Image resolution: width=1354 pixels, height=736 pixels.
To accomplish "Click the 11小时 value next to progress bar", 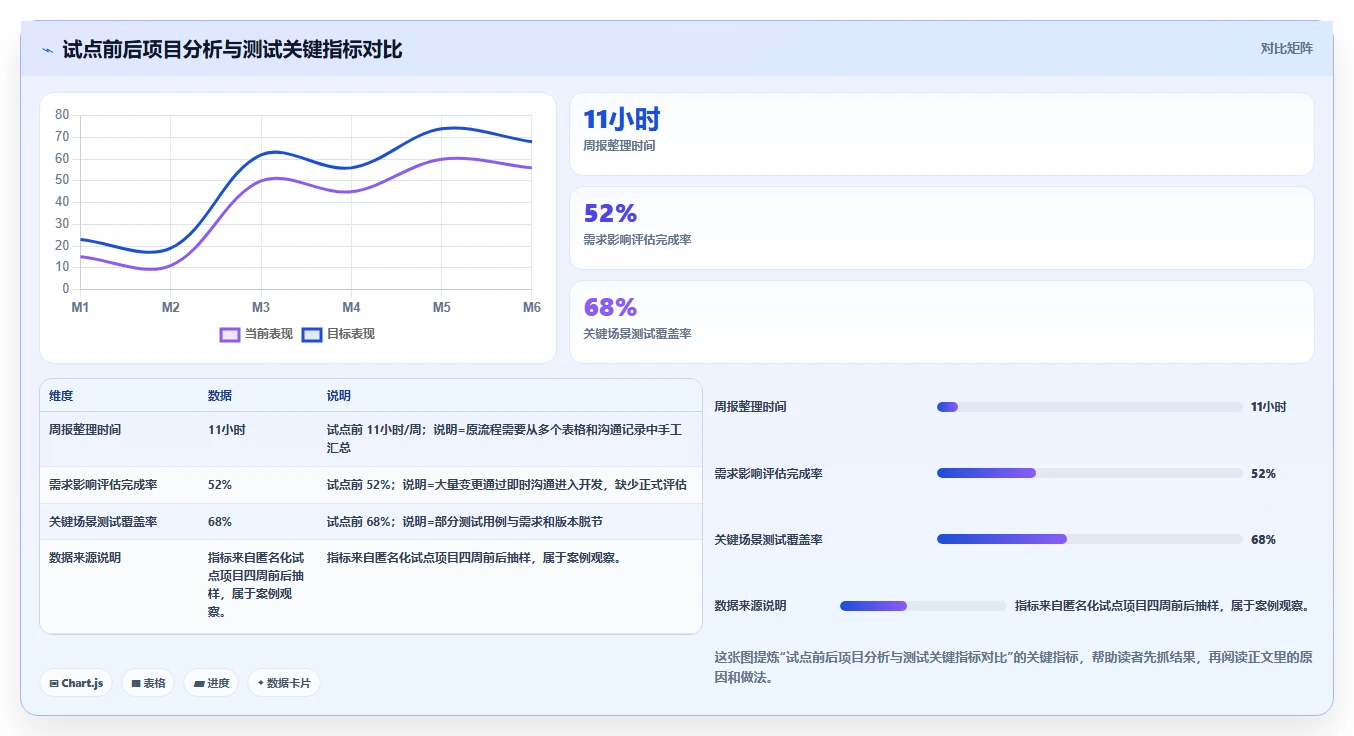I will 1269,407.
